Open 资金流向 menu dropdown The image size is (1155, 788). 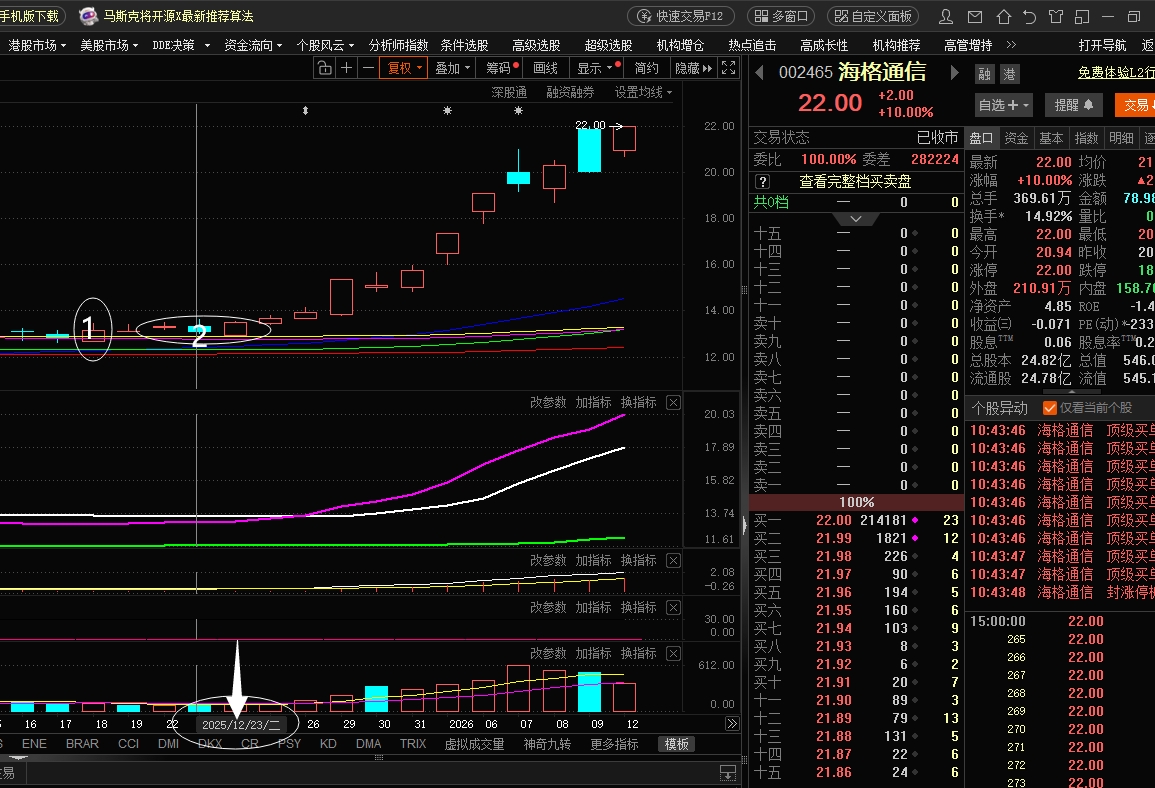[253, 46]
